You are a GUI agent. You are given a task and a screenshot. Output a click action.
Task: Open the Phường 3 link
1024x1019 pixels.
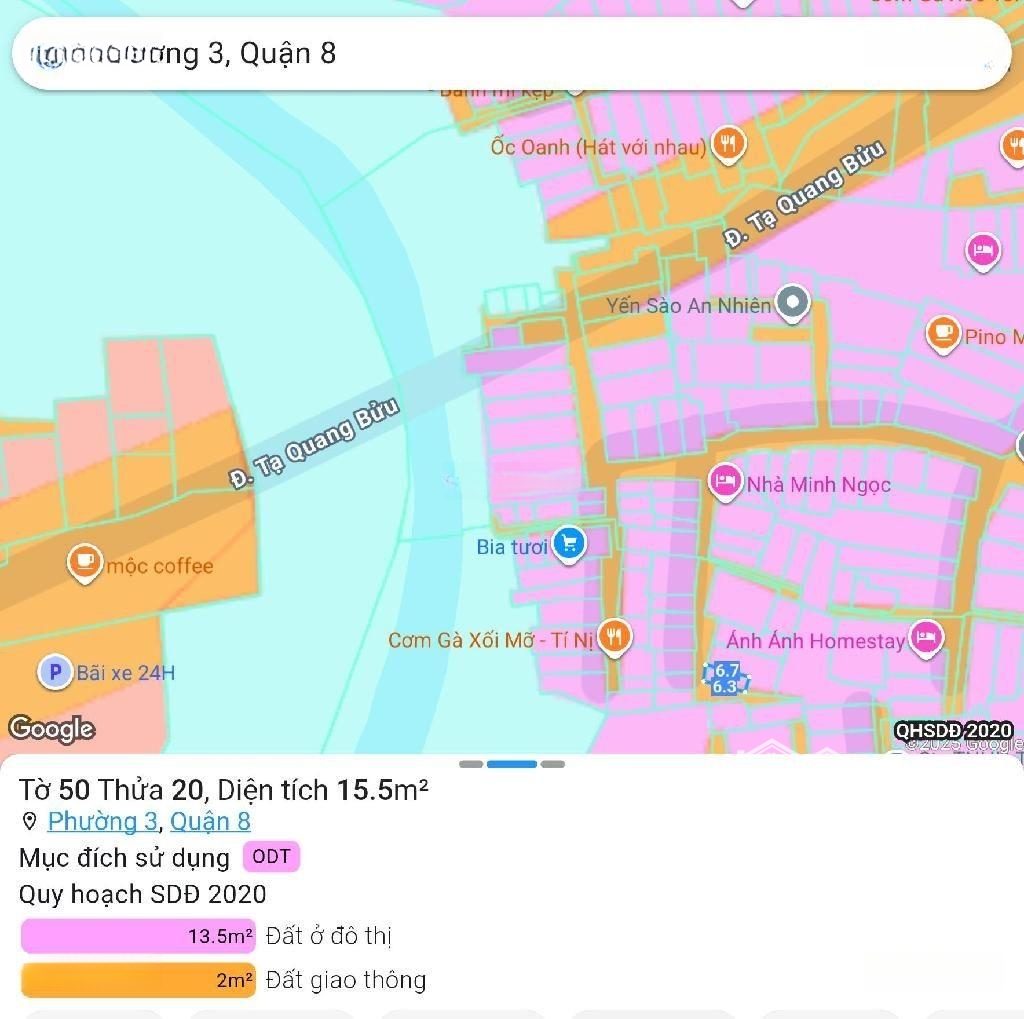click(x=102, y=822)
